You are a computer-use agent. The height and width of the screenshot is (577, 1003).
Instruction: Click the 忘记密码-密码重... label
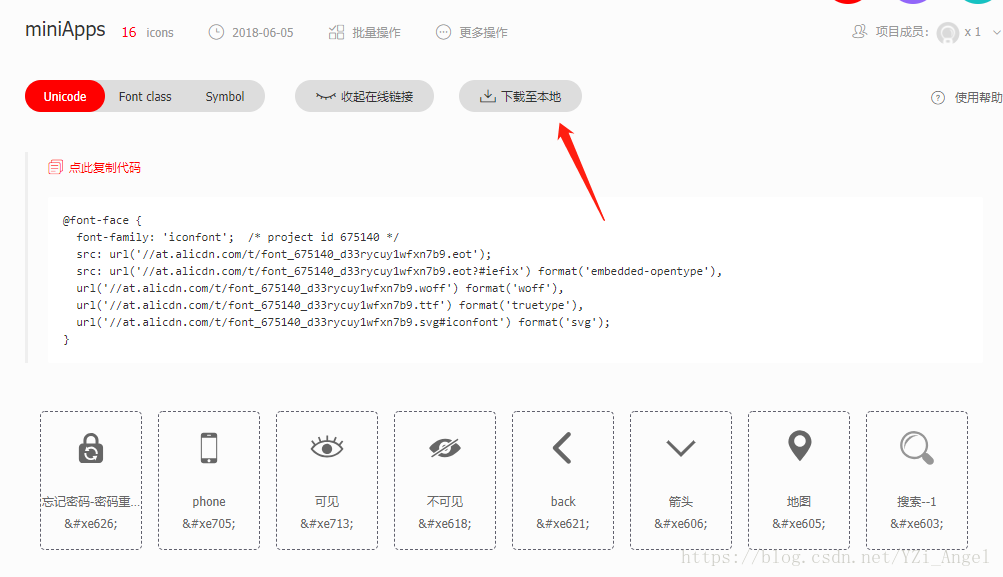[x=91, y=502]
